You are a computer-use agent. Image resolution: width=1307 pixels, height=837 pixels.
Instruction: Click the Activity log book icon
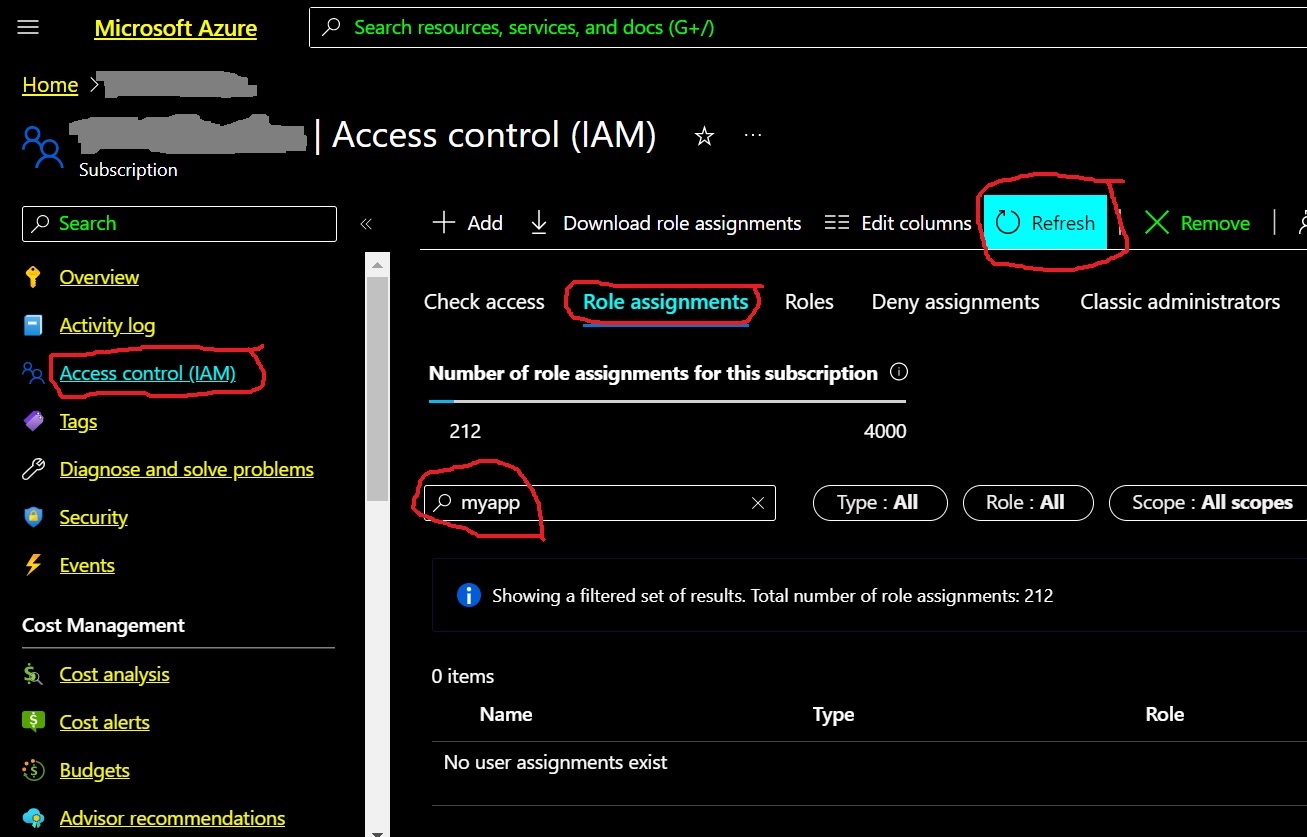click(x=33, y=325)
